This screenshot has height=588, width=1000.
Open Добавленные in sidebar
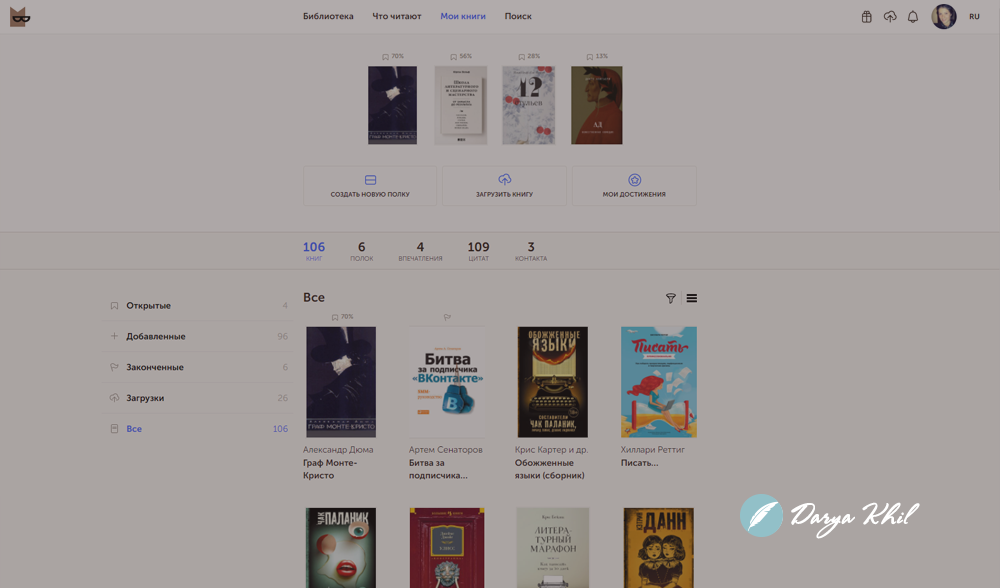(198, 336)
